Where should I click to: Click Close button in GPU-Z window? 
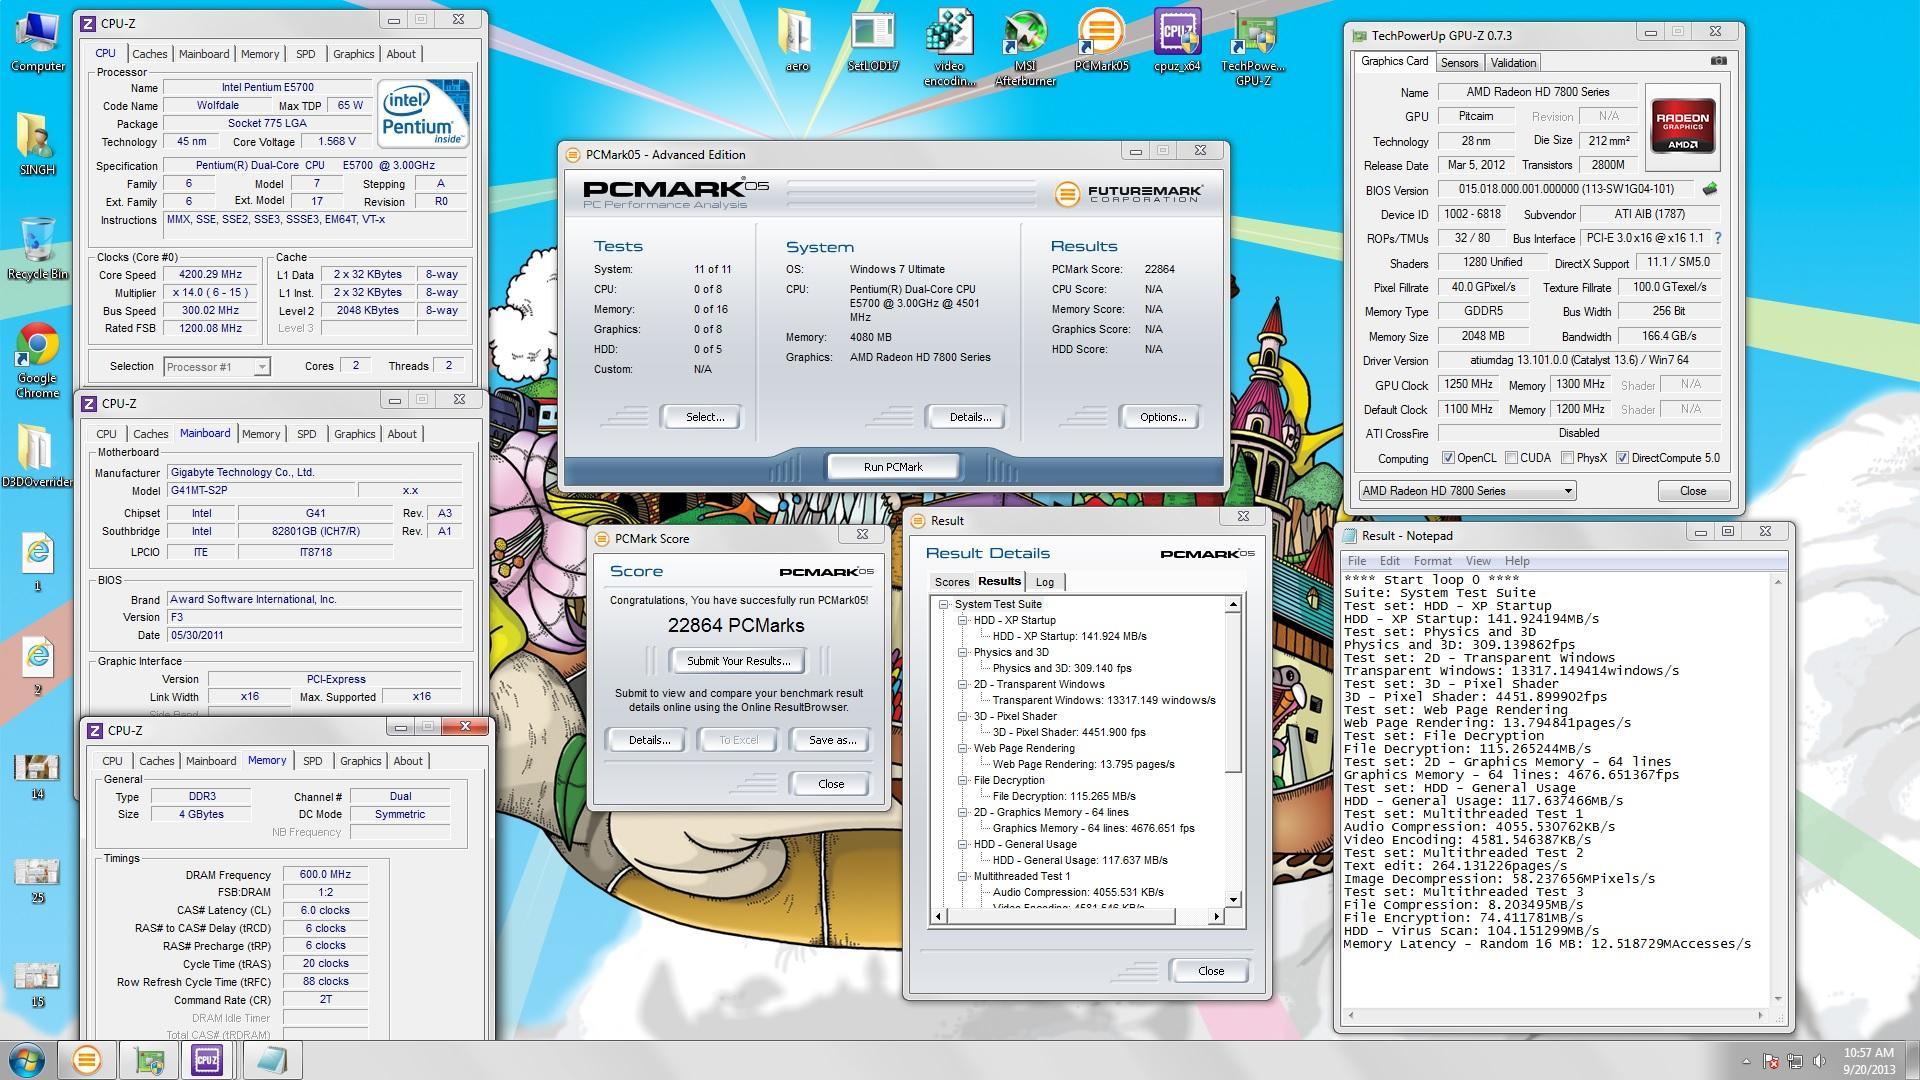click(x=1693, y=491)
